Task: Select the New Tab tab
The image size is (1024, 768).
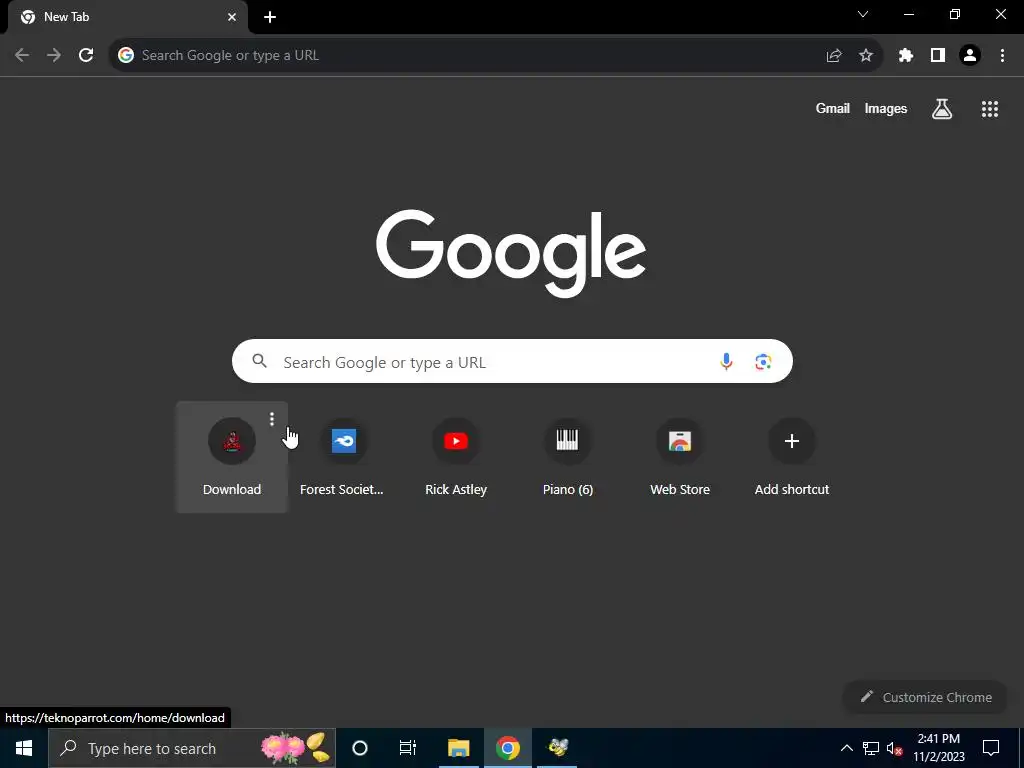Action: point(128,17)
